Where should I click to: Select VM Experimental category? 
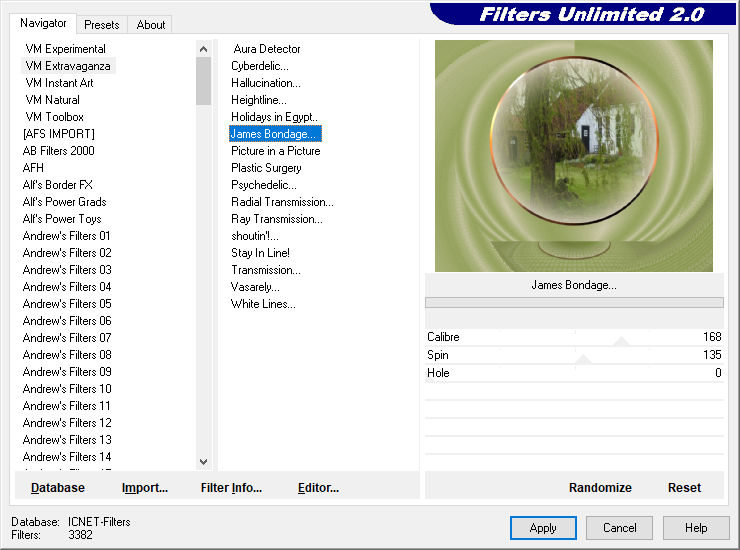click(65, 49)
